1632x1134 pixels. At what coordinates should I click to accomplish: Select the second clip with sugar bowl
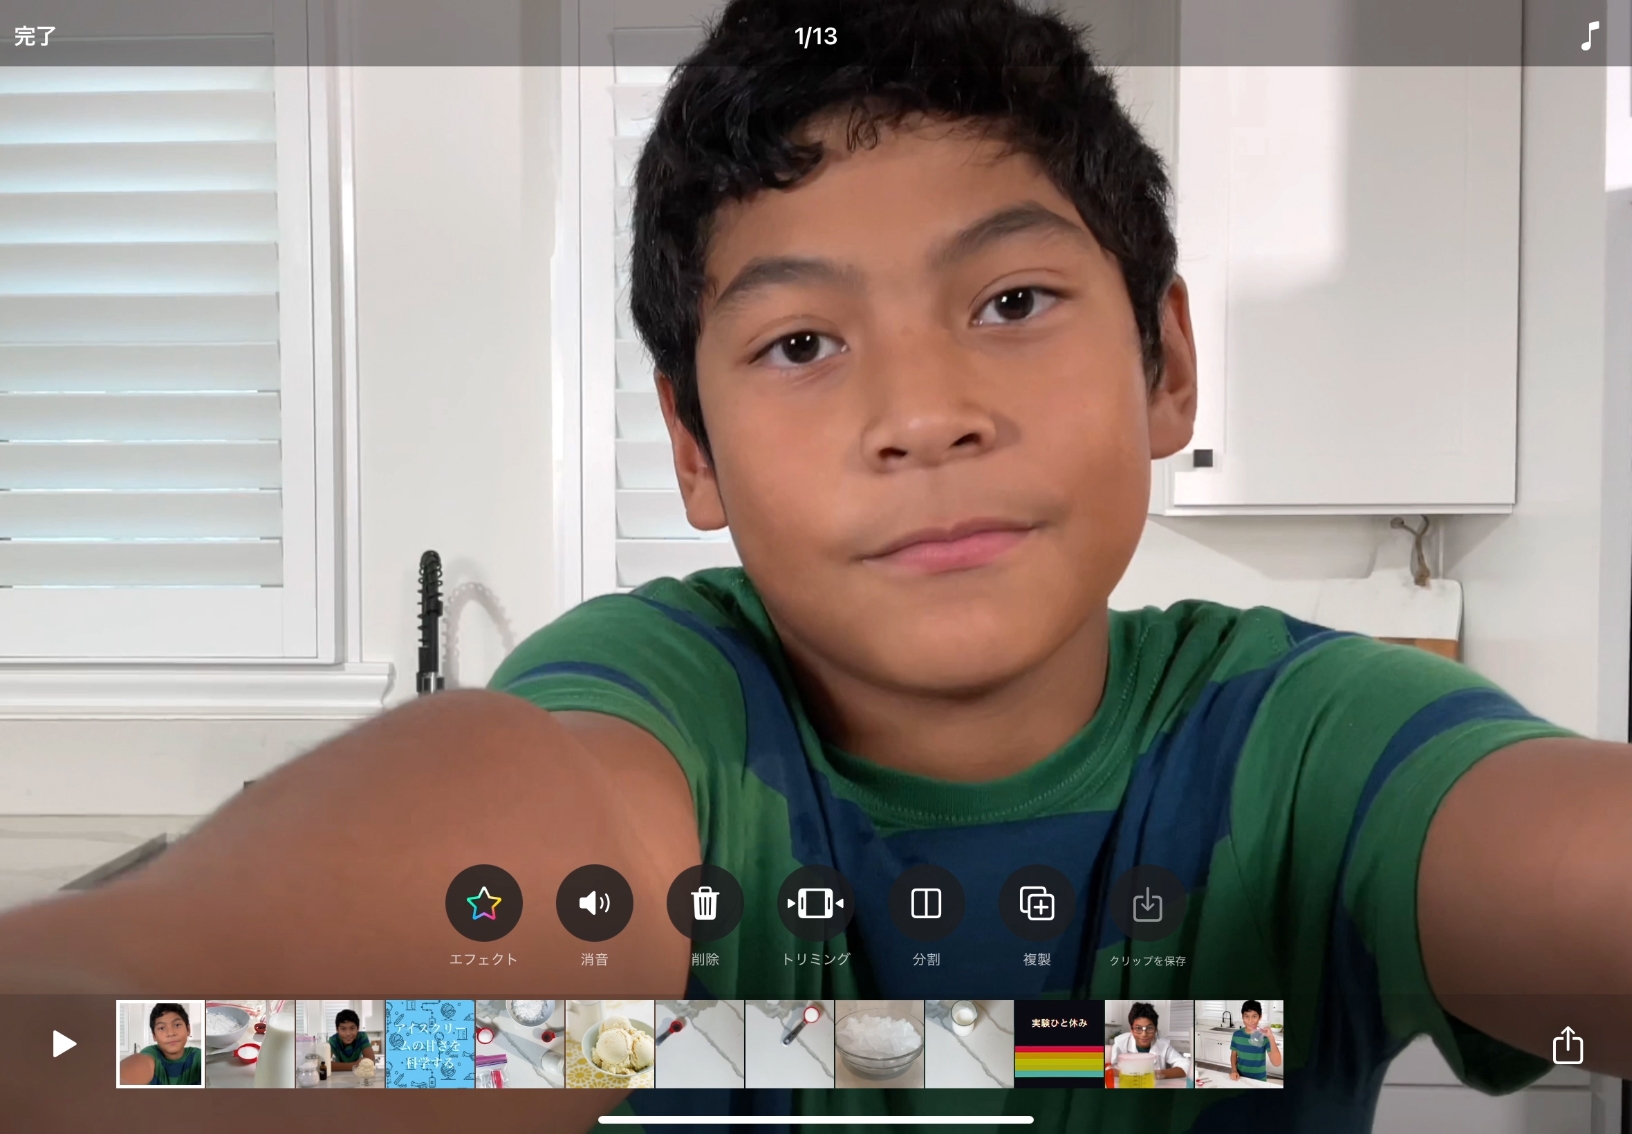[x=250, y=1044]
